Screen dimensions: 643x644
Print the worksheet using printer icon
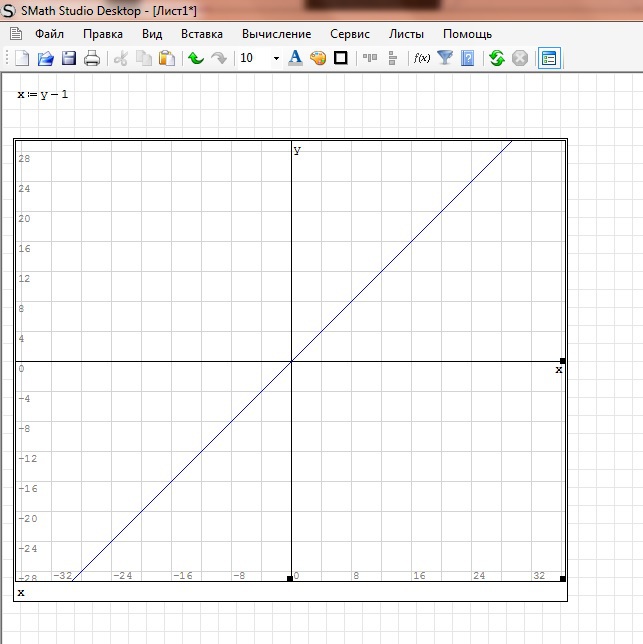pyautogui.click(x=92, y=58)
